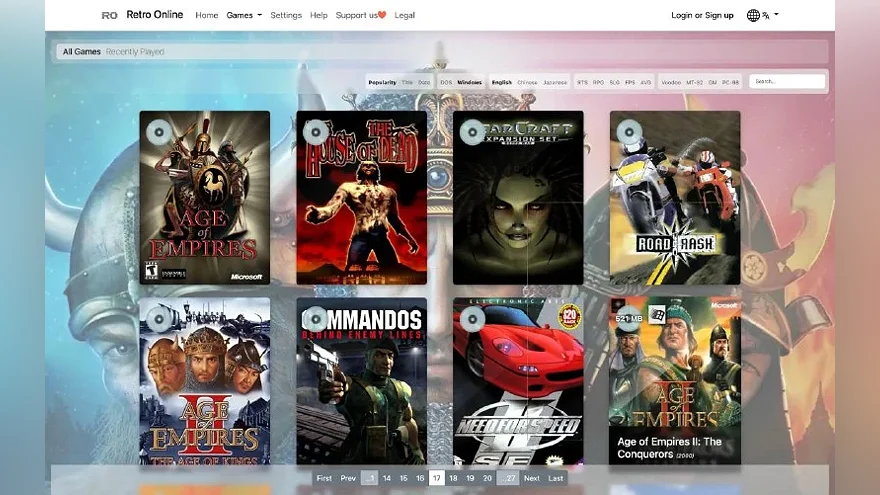Jump to page 15
This screenshot has height=495, width=880.
tap(404, 478)
